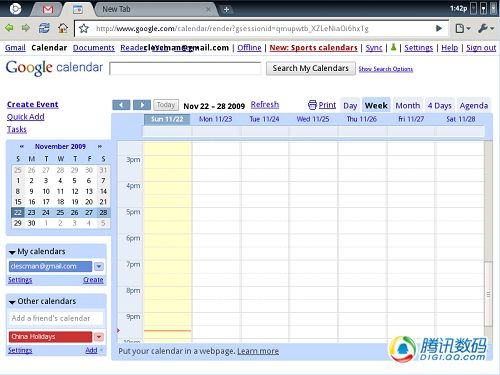
Task: Click the Sat 11/28 column header
Action: pyautogui.click(x=461, y=119)
